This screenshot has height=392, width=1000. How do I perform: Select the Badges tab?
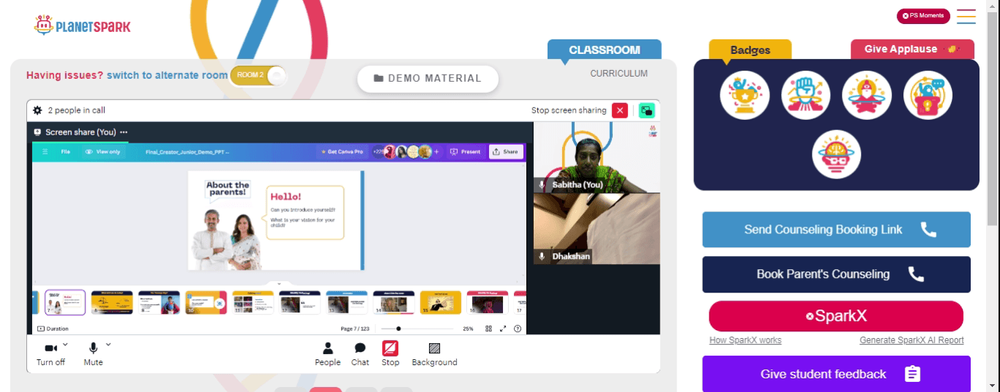tap(750, 50)
